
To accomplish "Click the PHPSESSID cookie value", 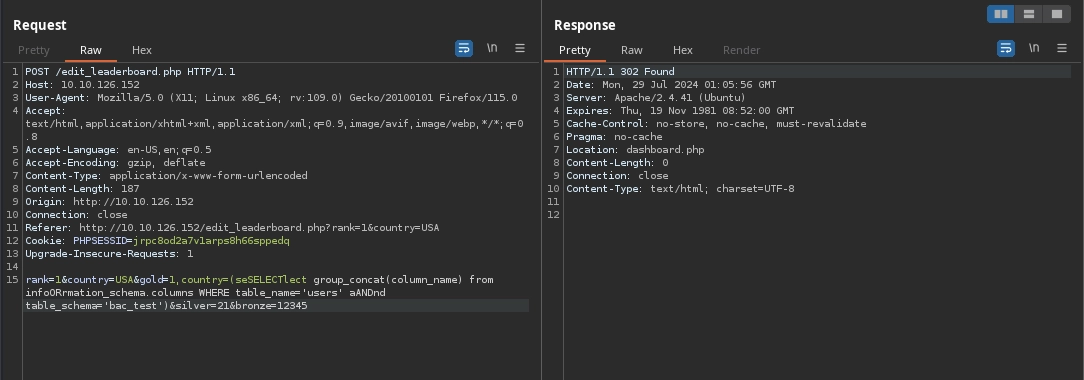I will click(x=211, y=240).
